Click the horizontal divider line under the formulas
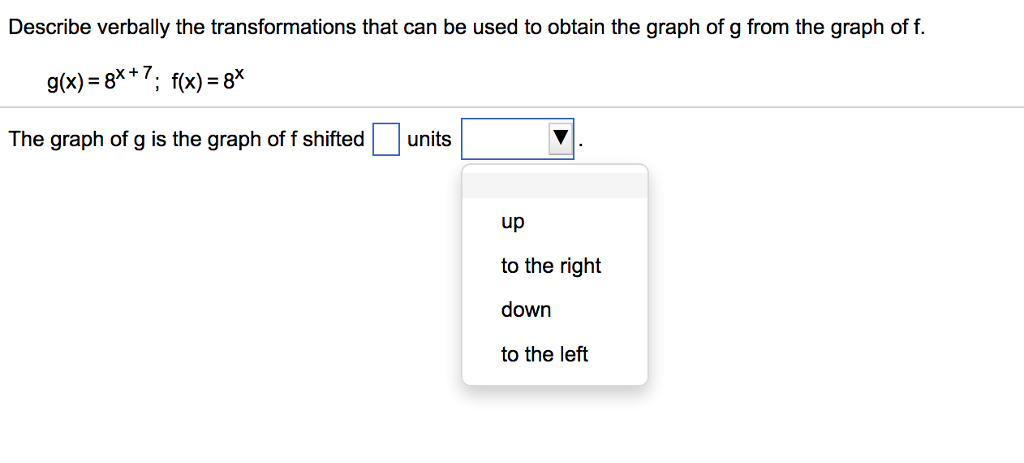 click(x=512, y=107)
